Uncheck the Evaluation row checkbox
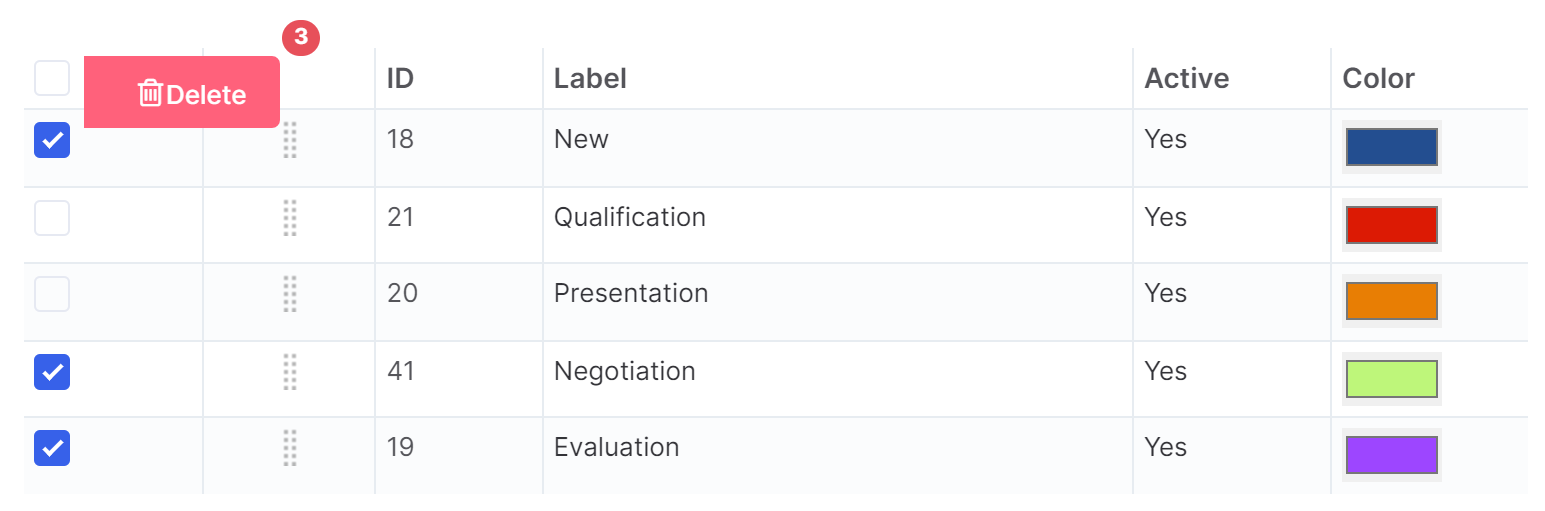 click(52, 448)
